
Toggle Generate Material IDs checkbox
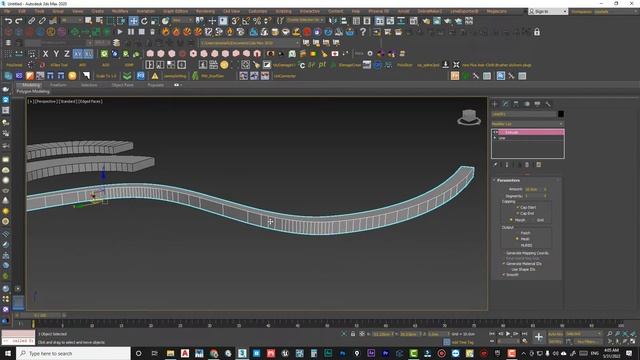504,264
